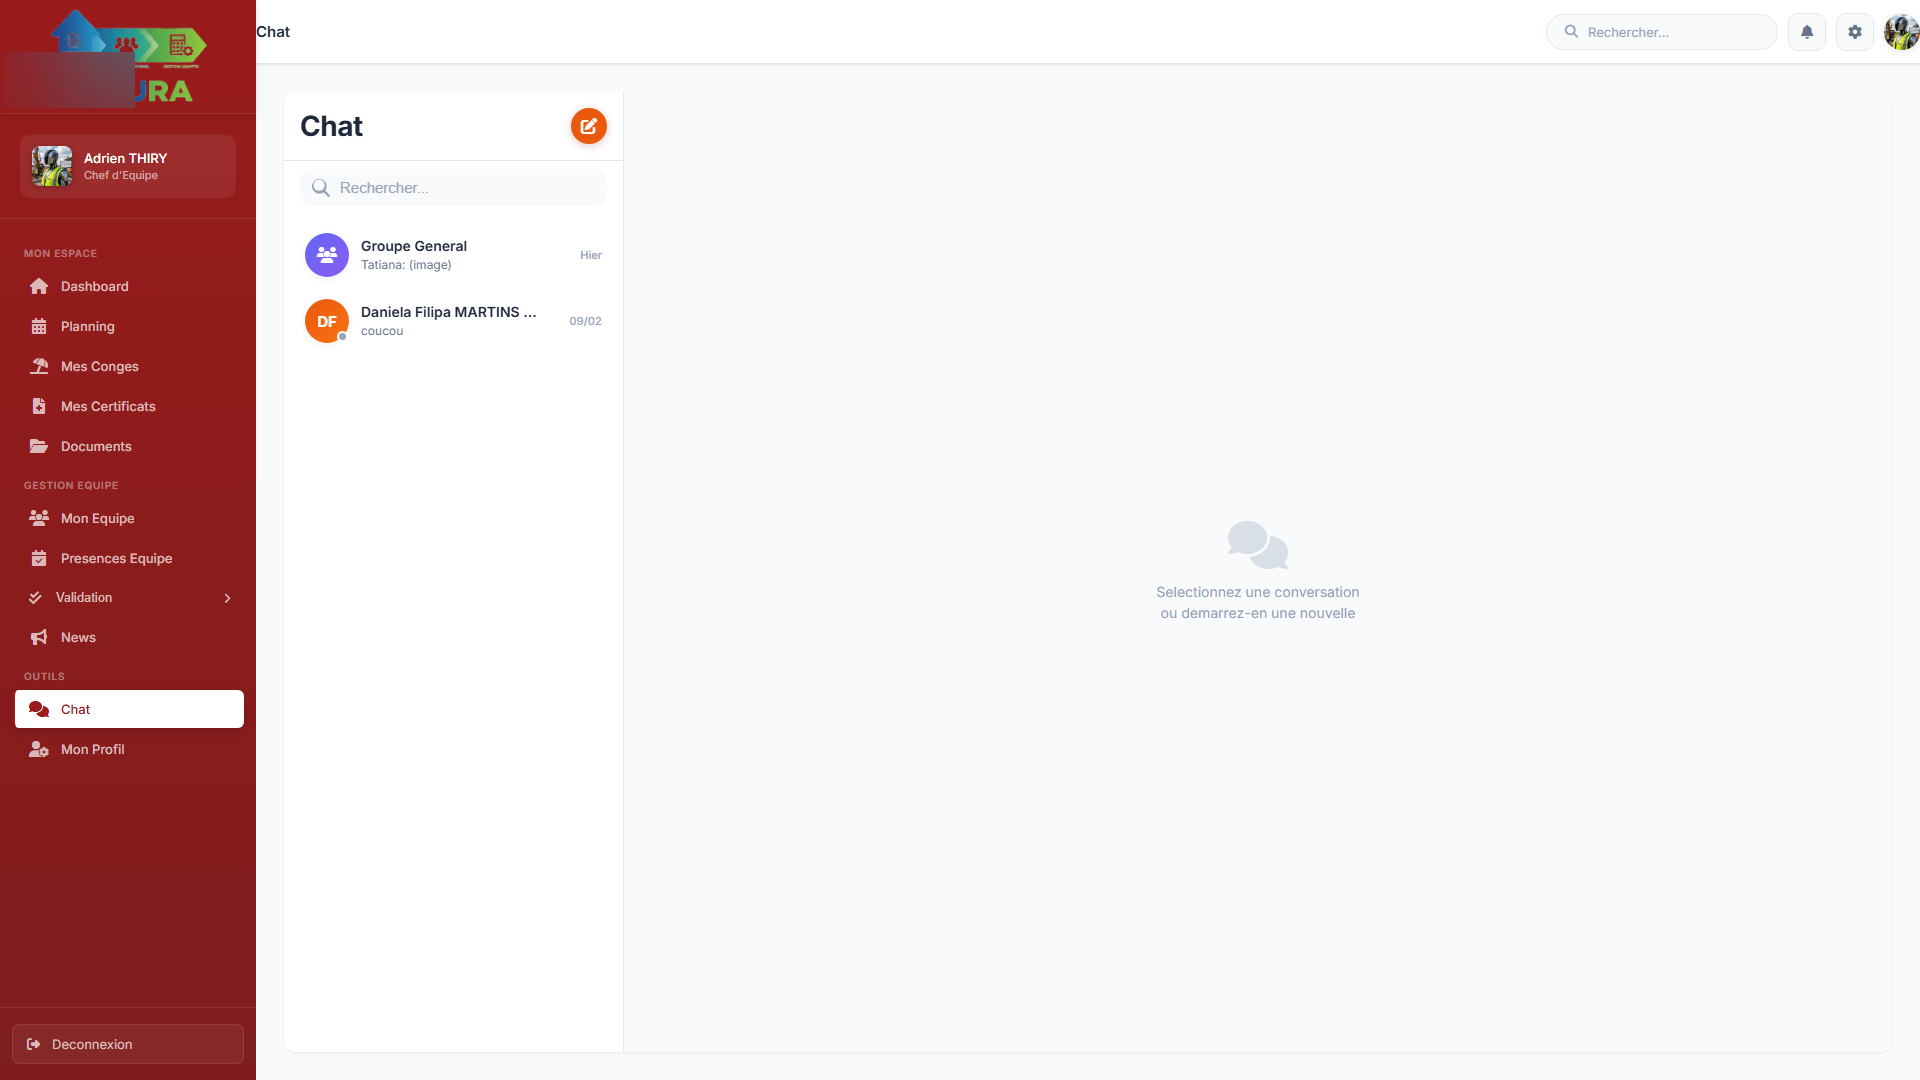Open Groupe General group avatar icon

[326, 255]
